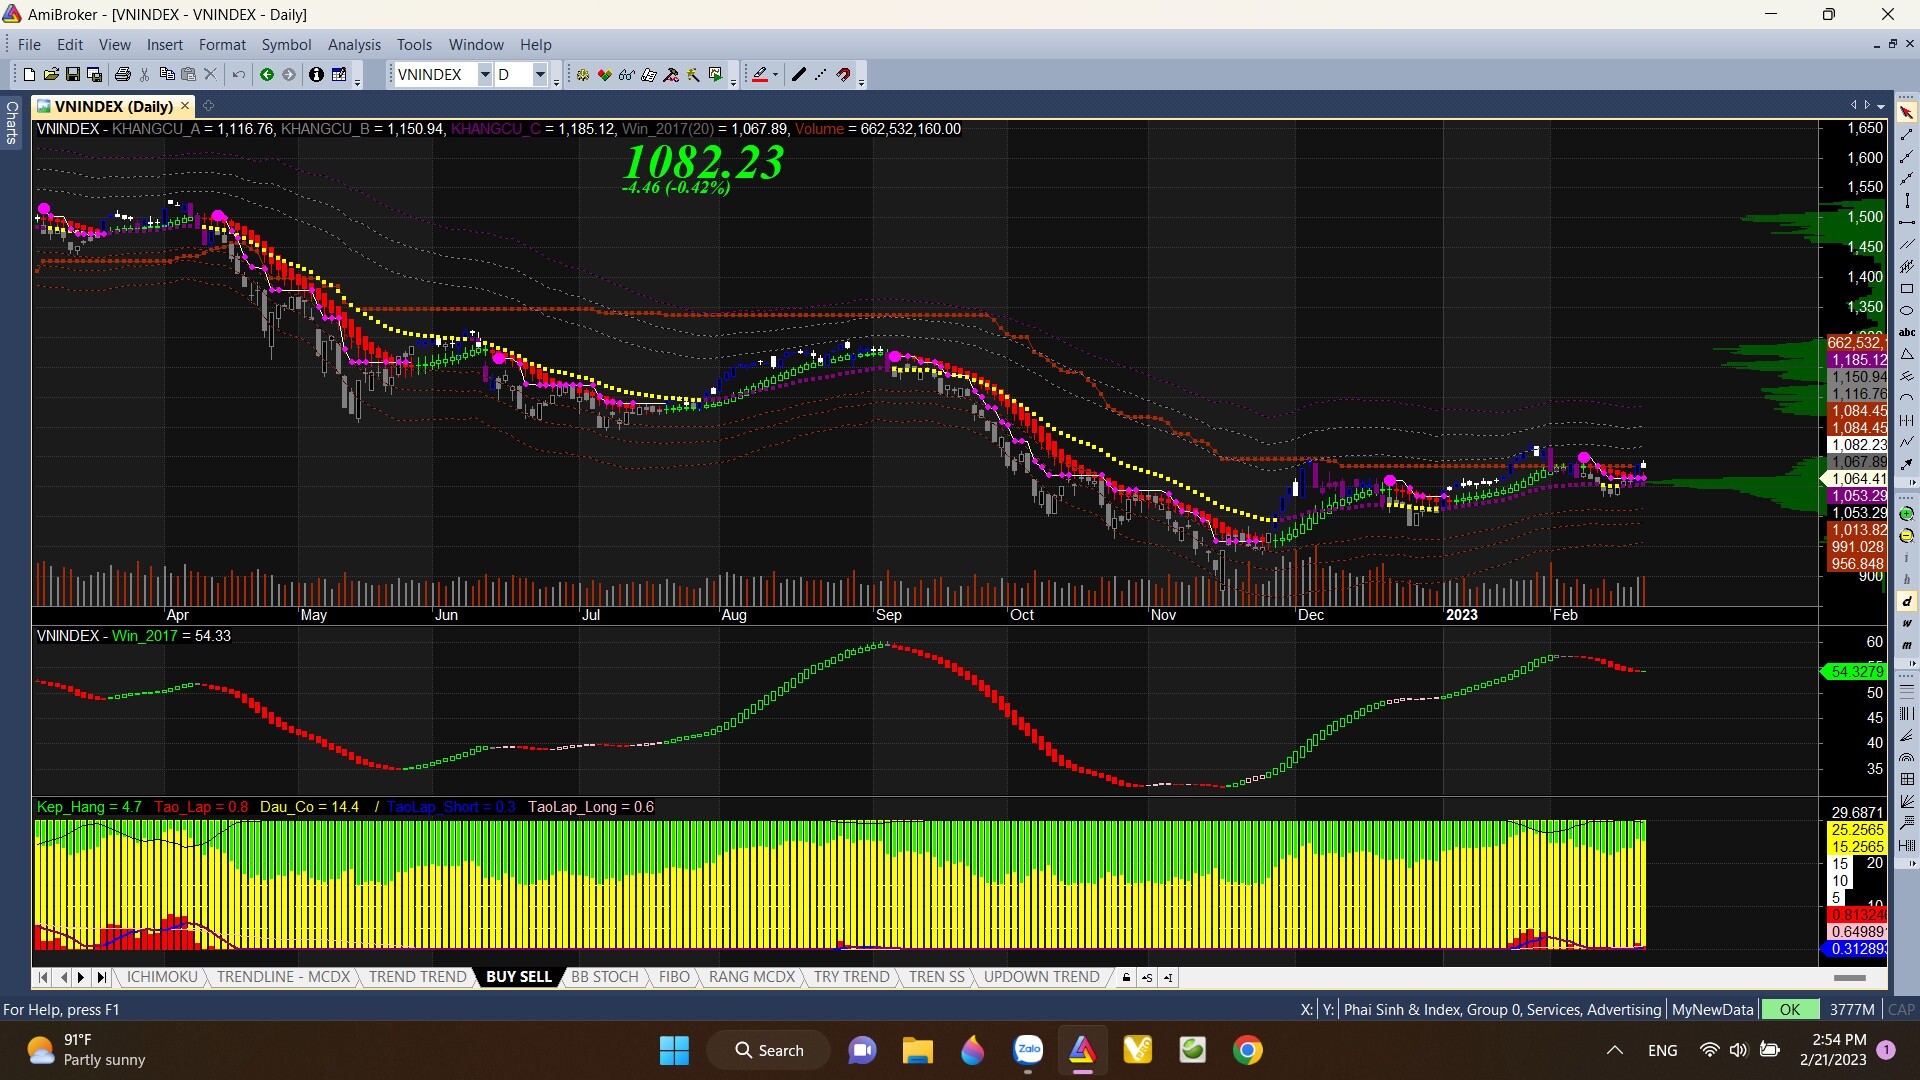Switch to daily interval 'd' button

pos(1907,602)
